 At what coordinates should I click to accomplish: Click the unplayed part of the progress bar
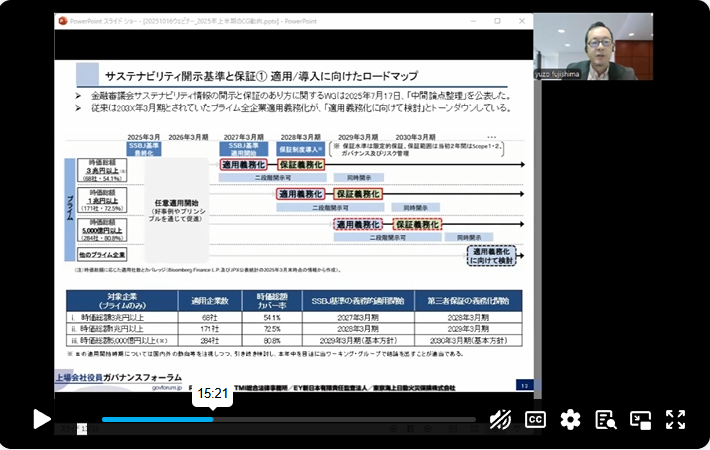[x=350, y=419]
